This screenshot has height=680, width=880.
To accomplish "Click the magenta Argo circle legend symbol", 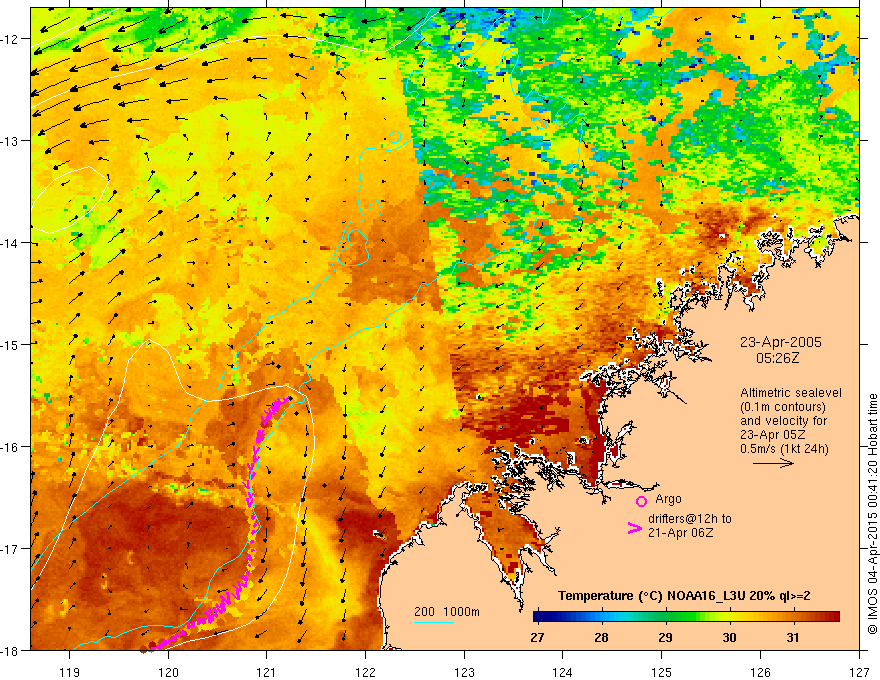I will coord(641,501).
